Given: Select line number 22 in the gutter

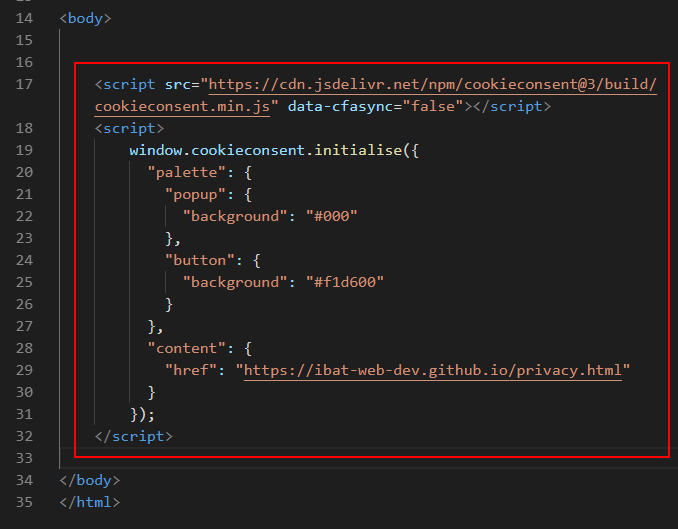Looking at the screenshot, I should [x=24, y=216].
